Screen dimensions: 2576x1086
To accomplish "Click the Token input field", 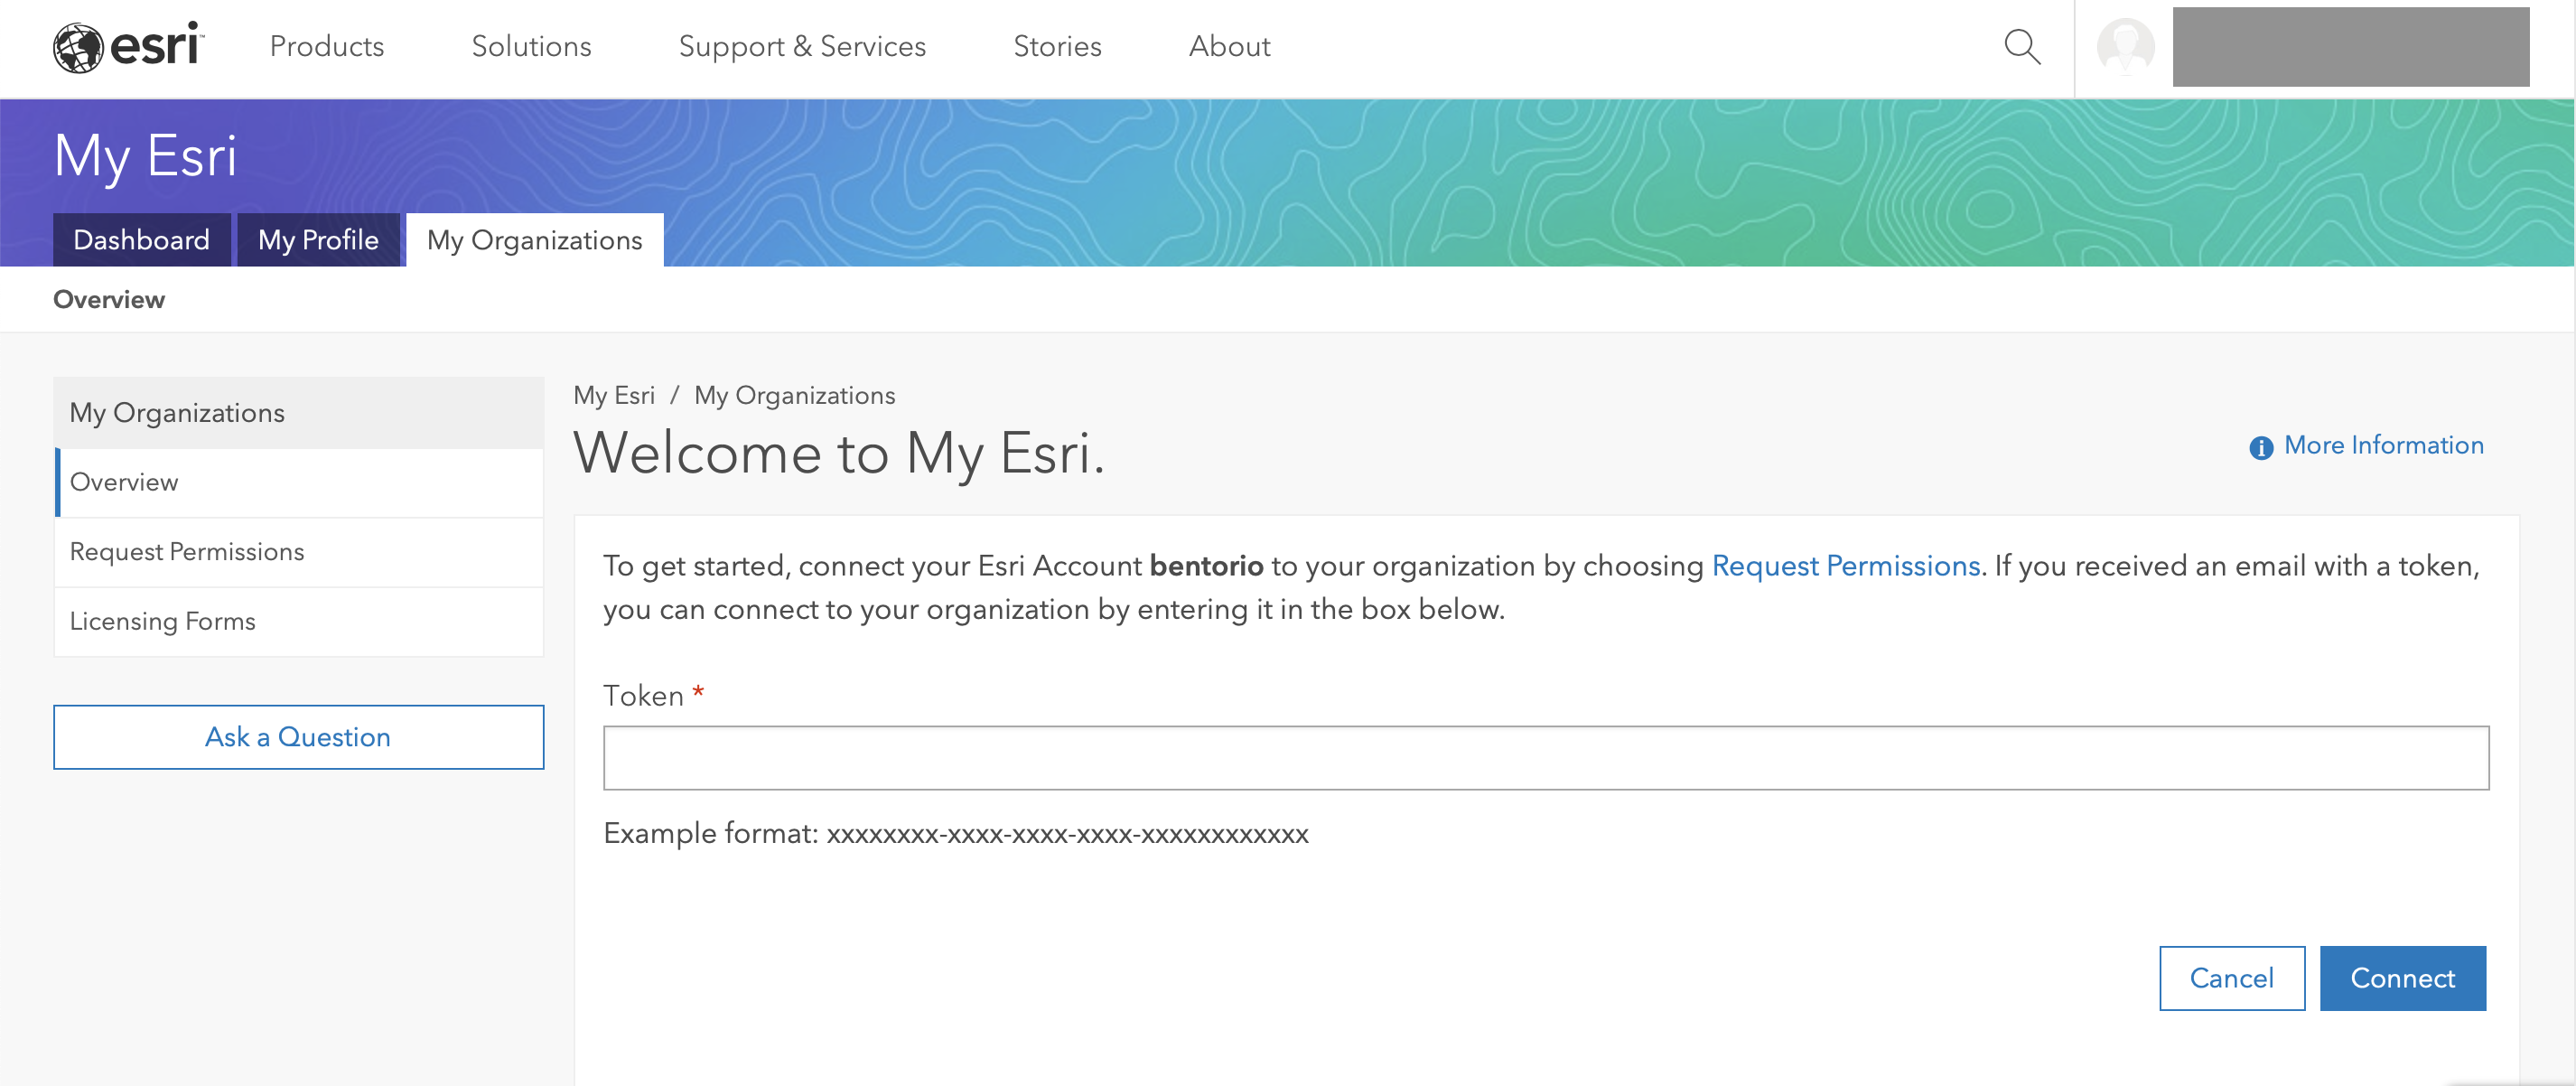I will tap(1545, 758).
